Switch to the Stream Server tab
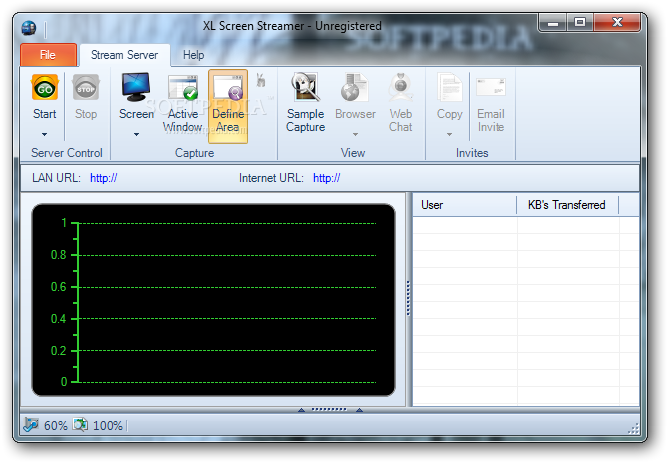668x463 pixels. pyautogui.click(x=124, y=55)
